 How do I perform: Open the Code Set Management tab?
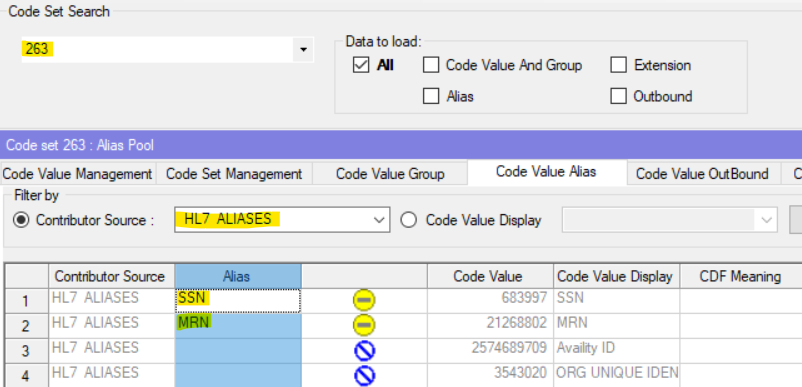click(x=234, y=174)
